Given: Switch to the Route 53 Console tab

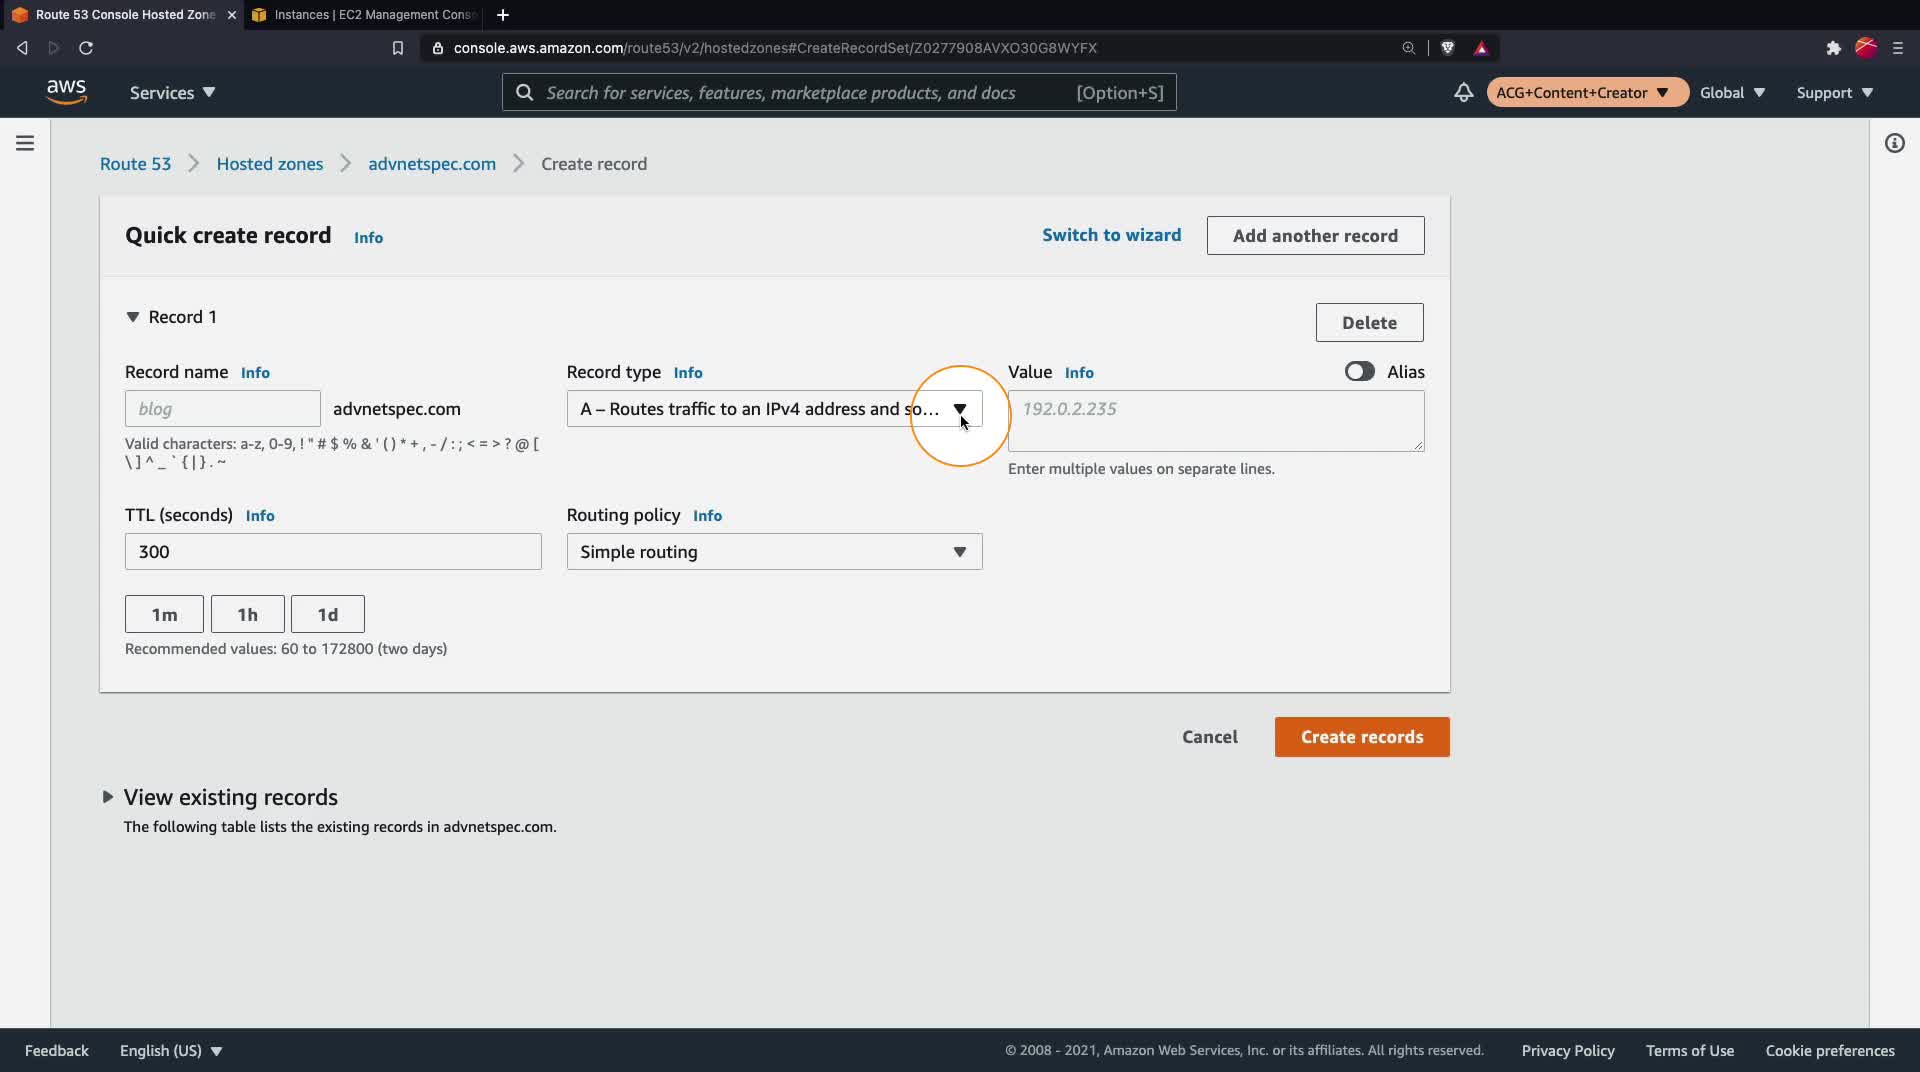Looking at the screenshot, I should 122,15.
